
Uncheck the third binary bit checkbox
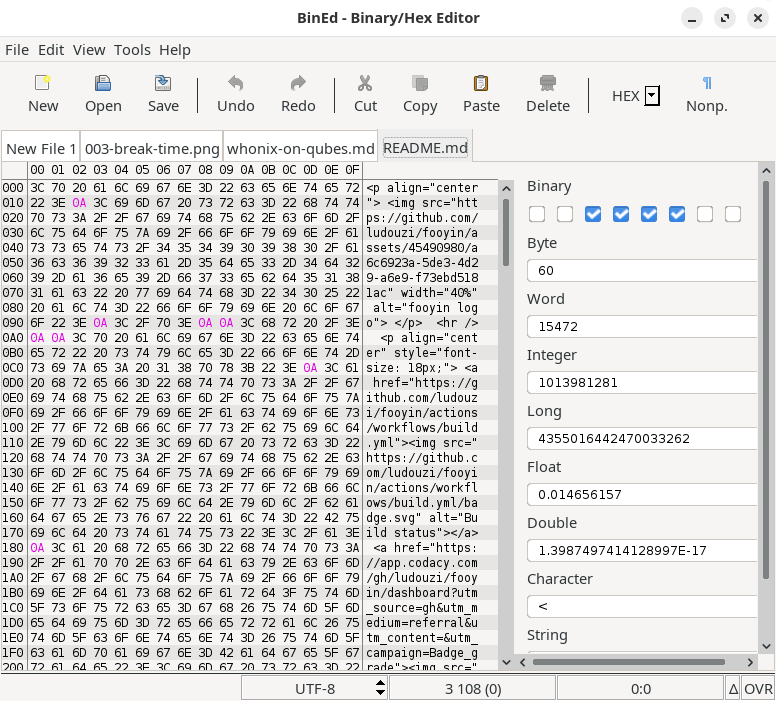pyautogui.click(x=593, y=214)
